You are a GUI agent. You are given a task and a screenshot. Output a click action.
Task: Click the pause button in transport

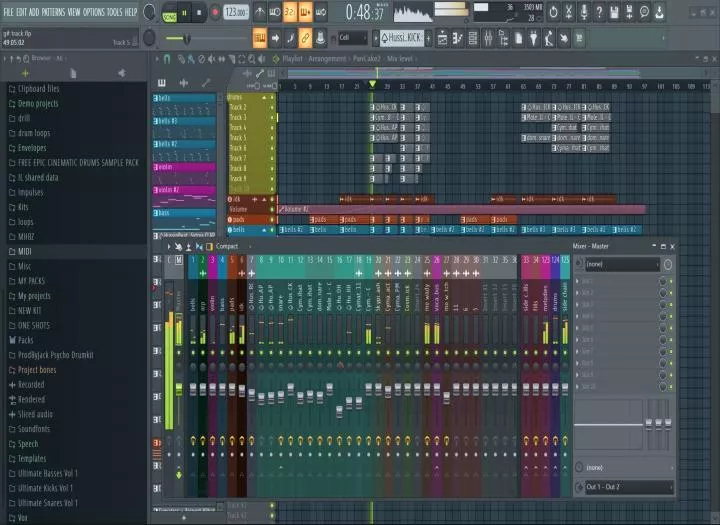point(185,13)
